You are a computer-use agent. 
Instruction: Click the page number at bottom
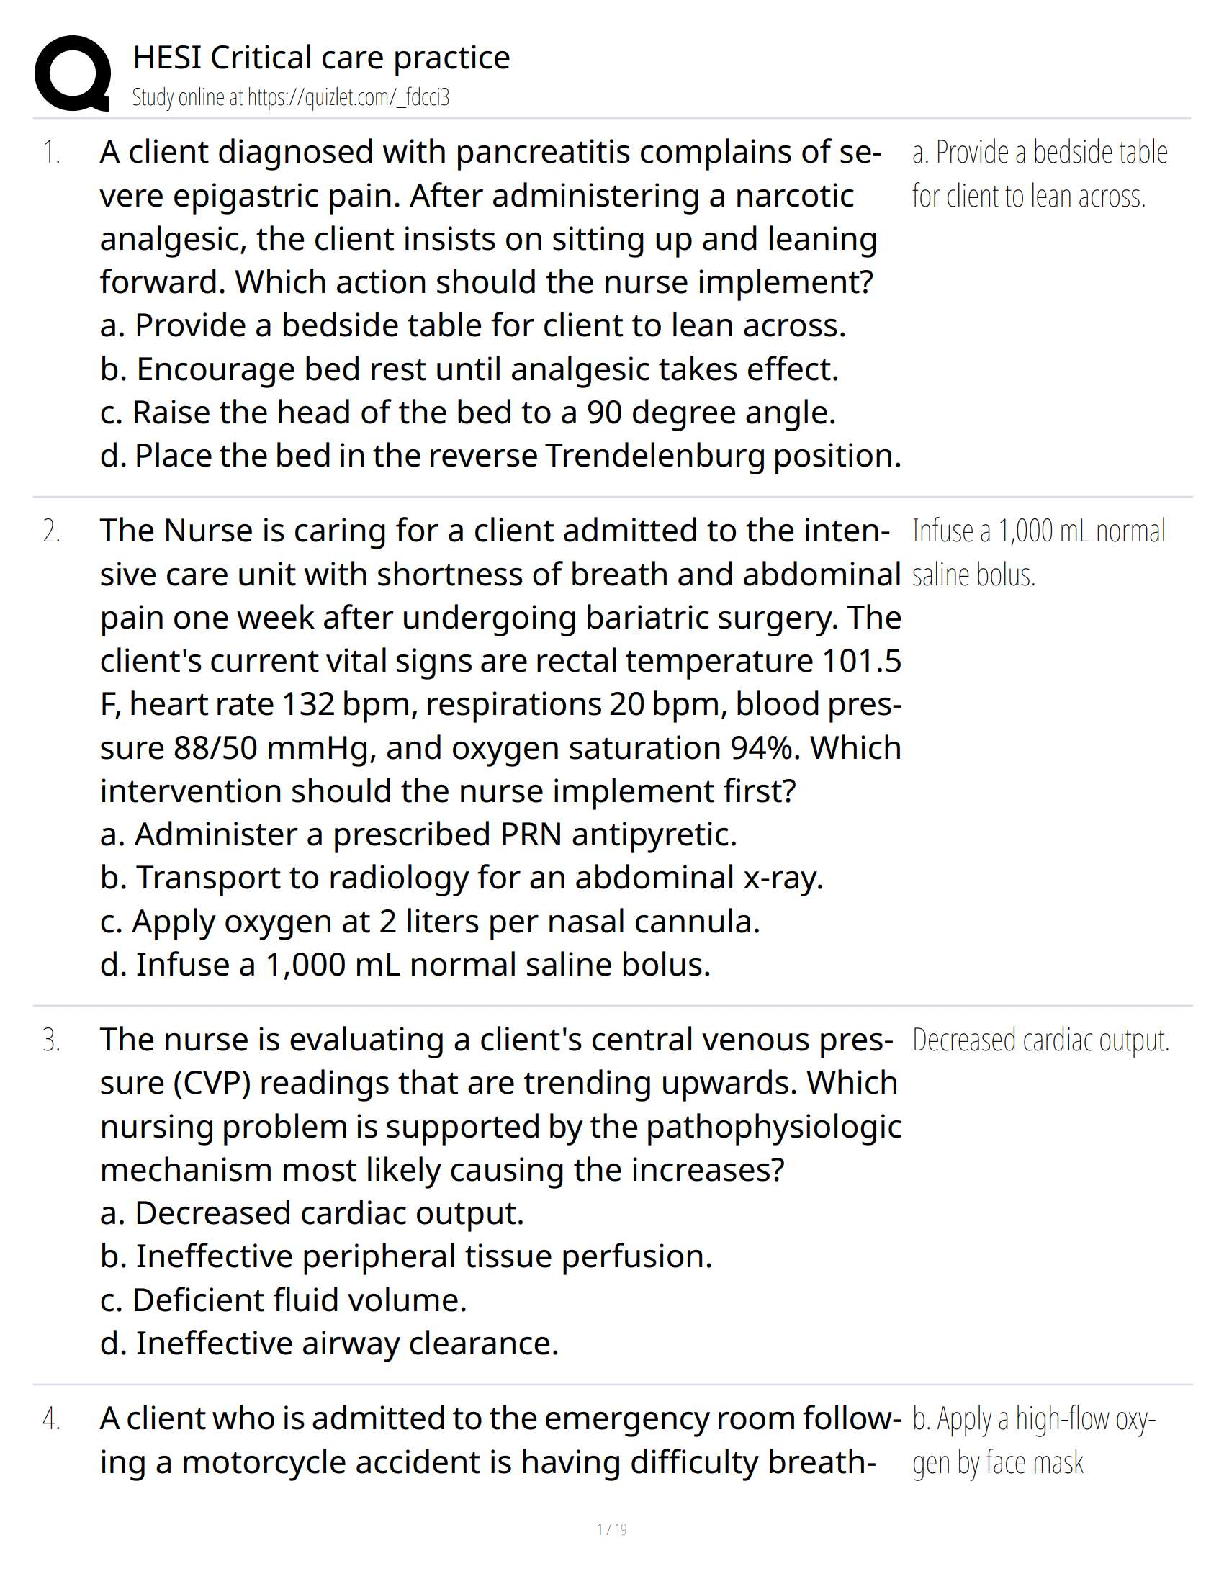tap(611, 1529)
